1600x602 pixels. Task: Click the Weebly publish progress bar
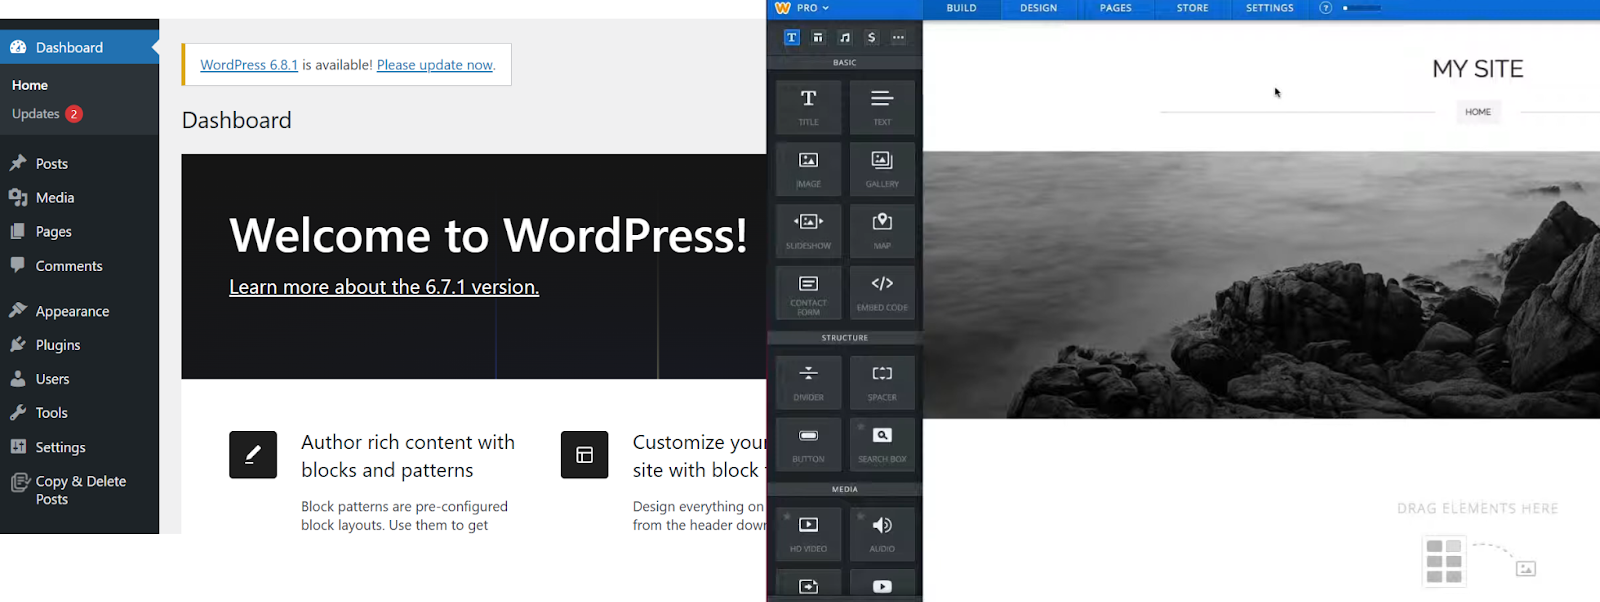coord(1362,8)
